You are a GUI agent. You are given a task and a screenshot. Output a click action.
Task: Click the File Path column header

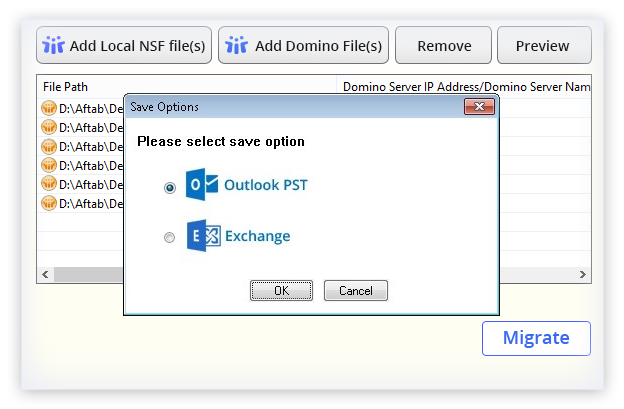187,87
